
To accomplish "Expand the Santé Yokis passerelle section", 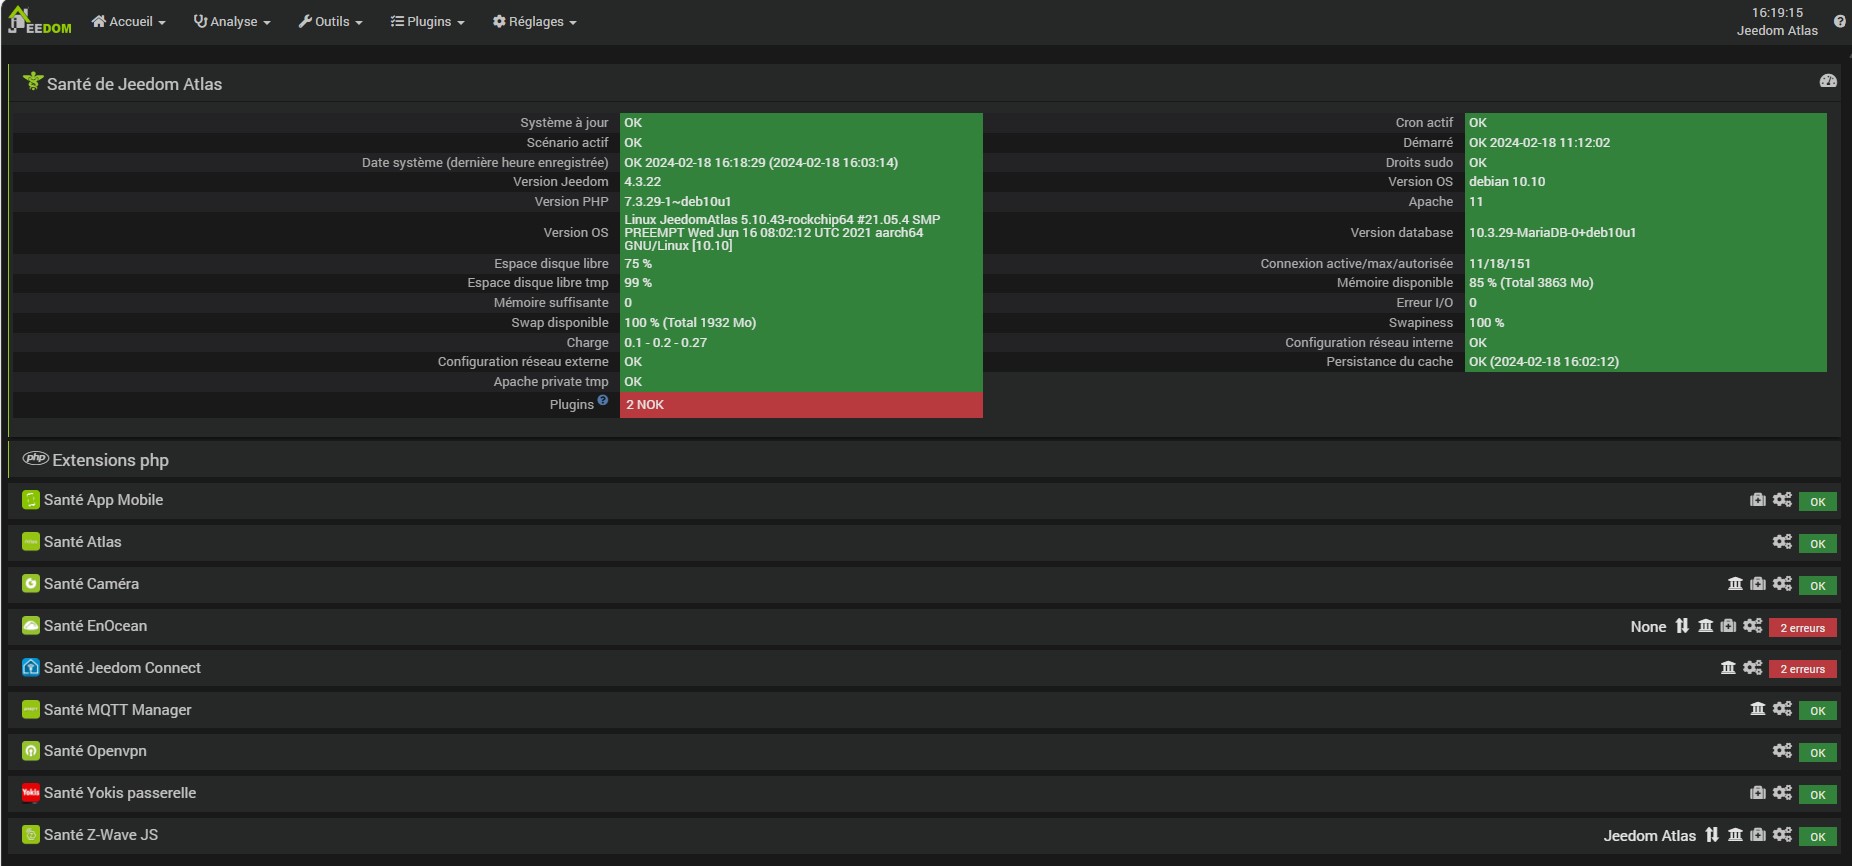I will (x=120, y=793).
